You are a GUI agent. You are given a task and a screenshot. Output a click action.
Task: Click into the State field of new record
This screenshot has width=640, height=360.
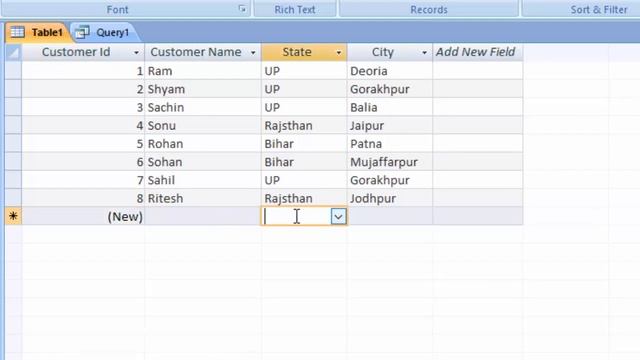click(x=296, y=217)
